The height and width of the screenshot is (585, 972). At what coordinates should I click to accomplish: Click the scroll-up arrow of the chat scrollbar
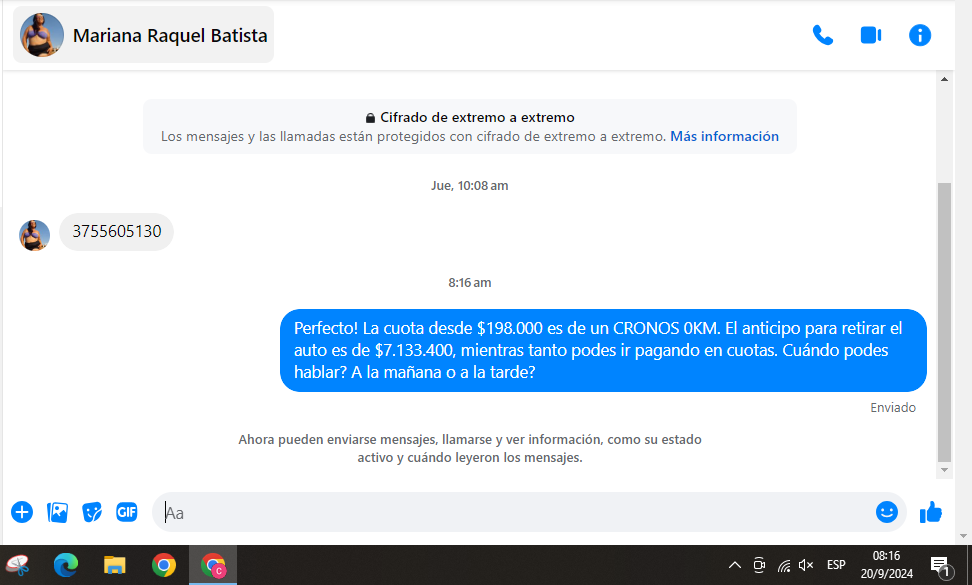coord(943,79)
